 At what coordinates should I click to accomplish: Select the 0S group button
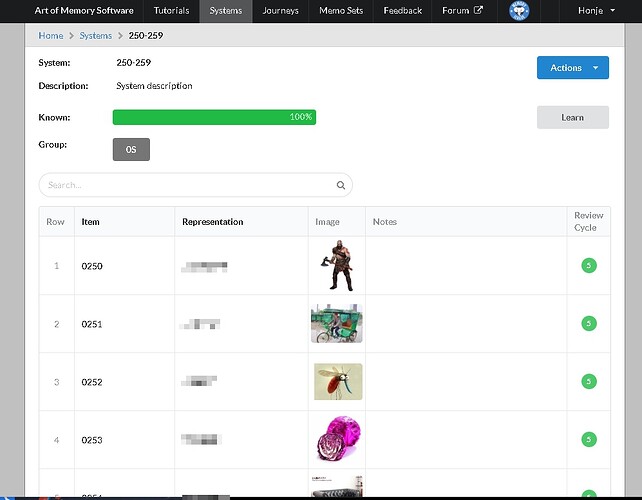[131, 149]
